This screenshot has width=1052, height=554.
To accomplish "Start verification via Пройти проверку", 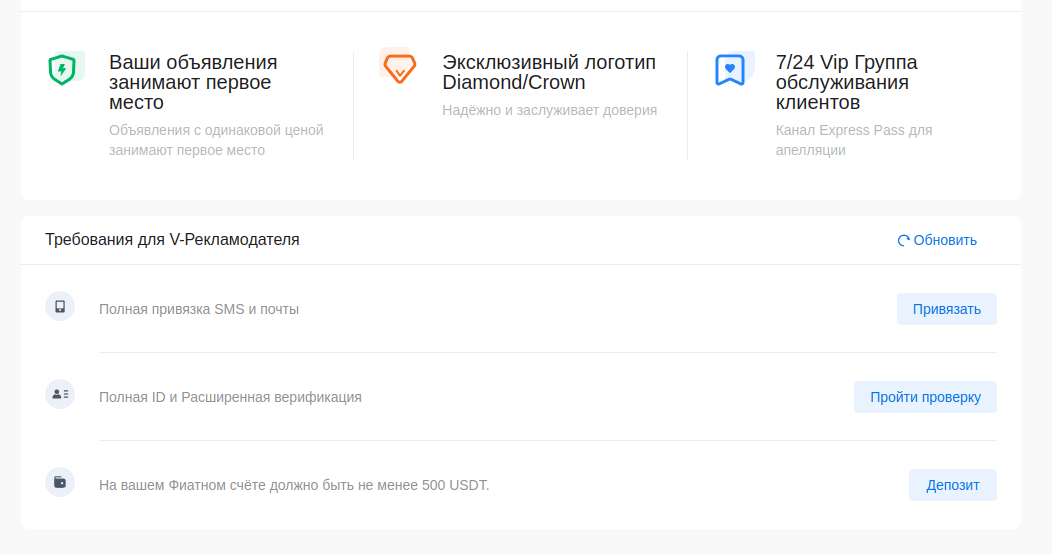I will point(925,397).
